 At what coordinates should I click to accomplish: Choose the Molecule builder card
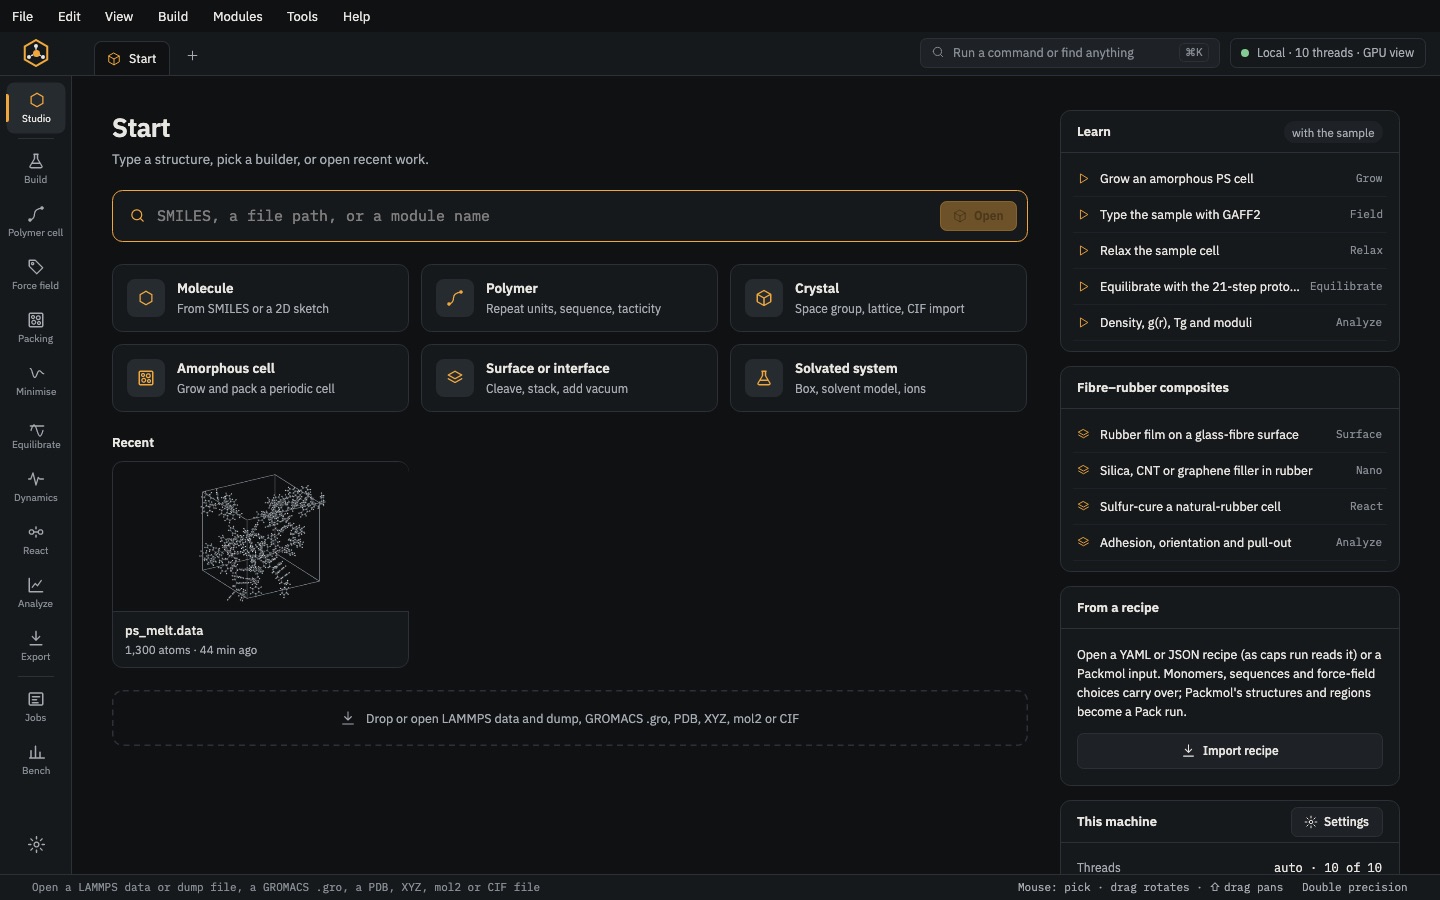pyautogui.click(x=260, y=298)
